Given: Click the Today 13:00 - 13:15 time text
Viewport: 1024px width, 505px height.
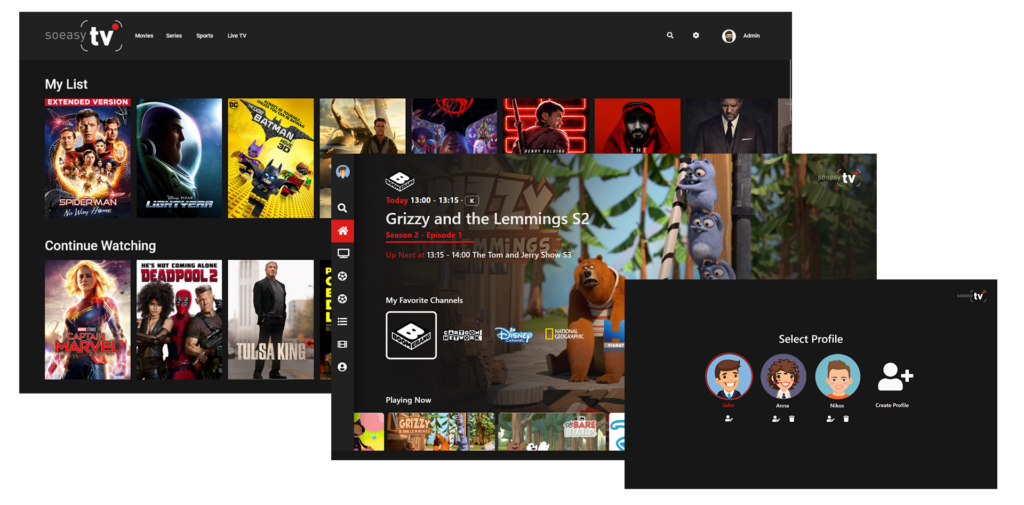Looking at the screenshot, I should (423, 201).
